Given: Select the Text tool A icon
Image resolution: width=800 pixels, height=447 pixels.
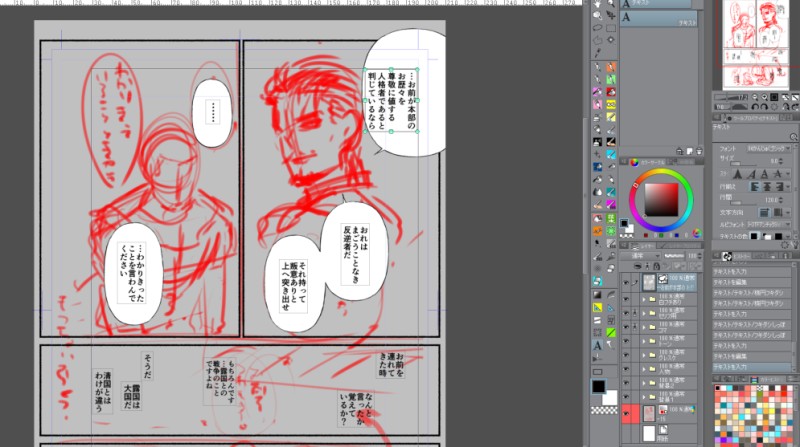Looking at the screenshot, I should click(x=597, y=345).
